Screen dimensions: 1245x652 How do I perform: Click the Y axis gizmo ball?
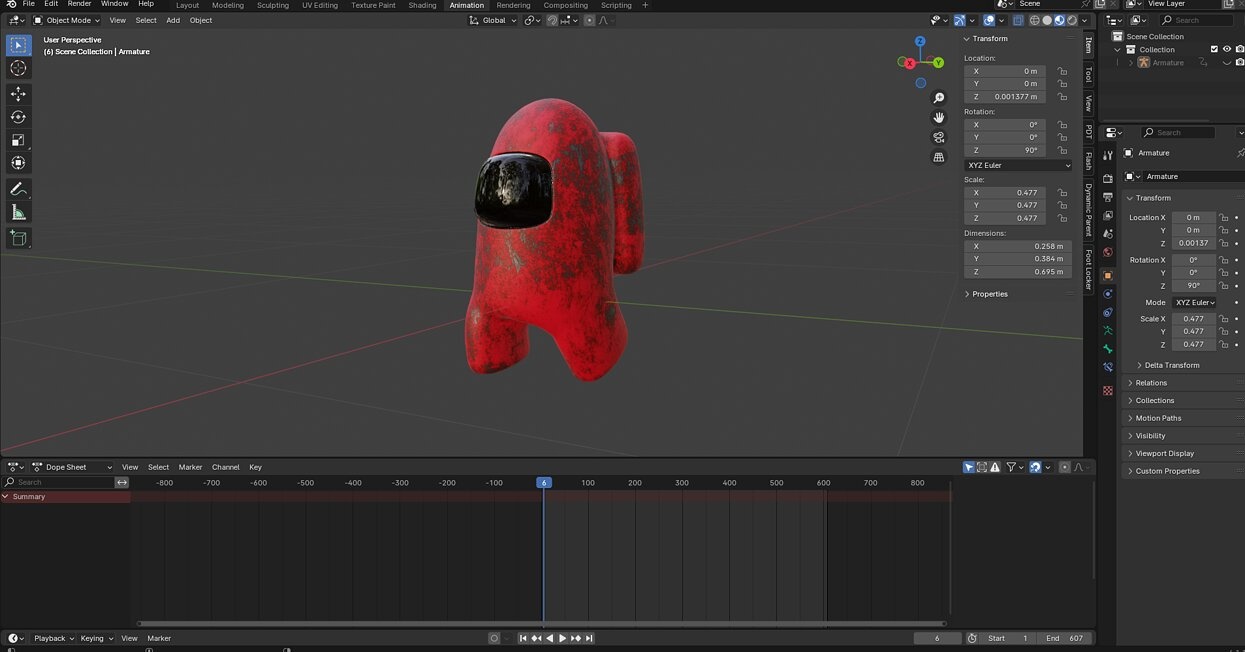[x=939, y=63]
